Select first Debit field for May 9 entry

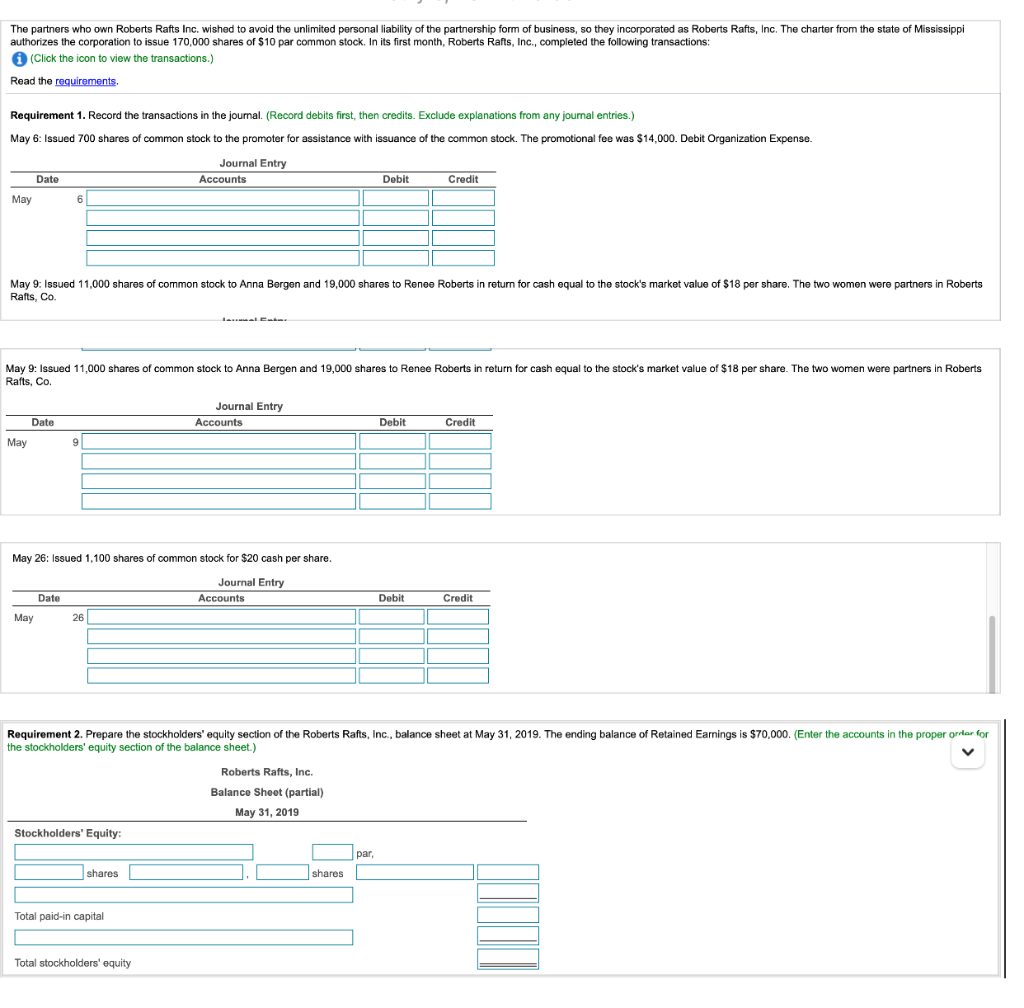392,441
